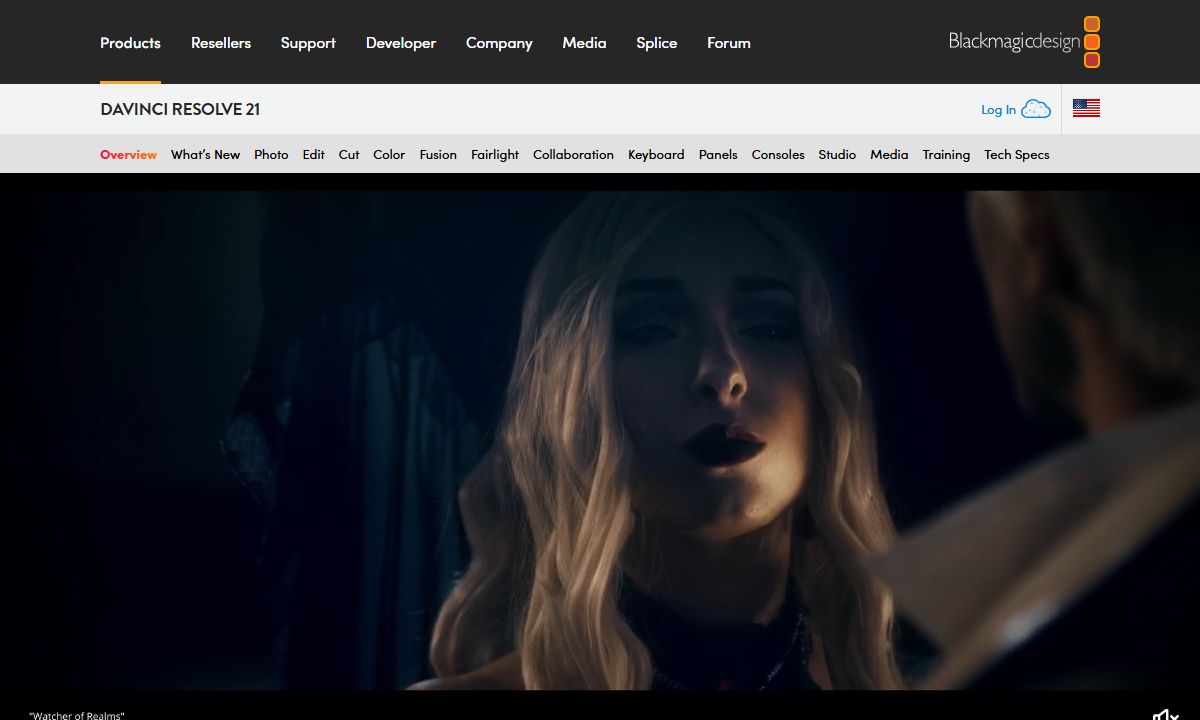Open the Fusion tab
Screen dimensions: 1200x720
pyautogui.click(x=438, y=154)
